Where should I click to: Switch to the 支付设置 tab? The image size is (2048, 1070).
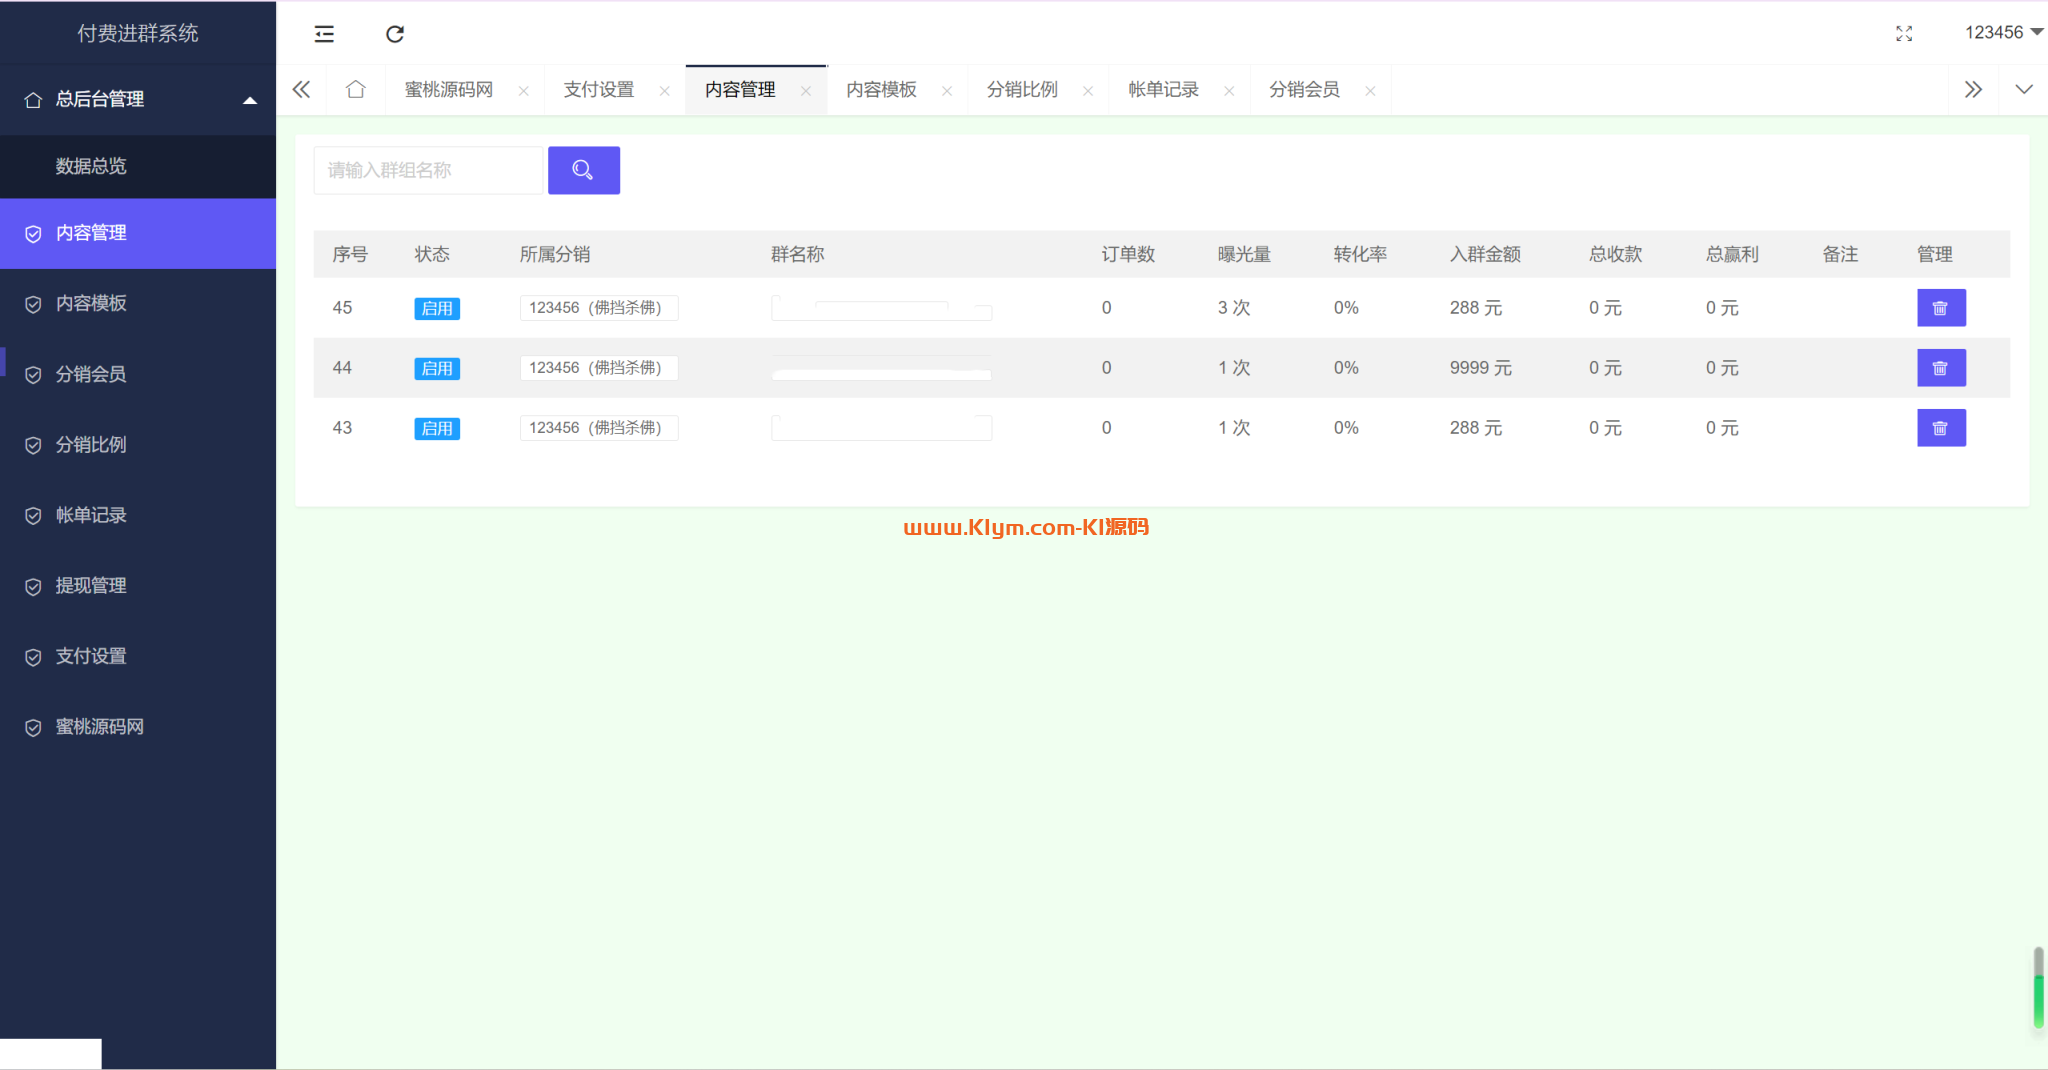click(599, 90)
